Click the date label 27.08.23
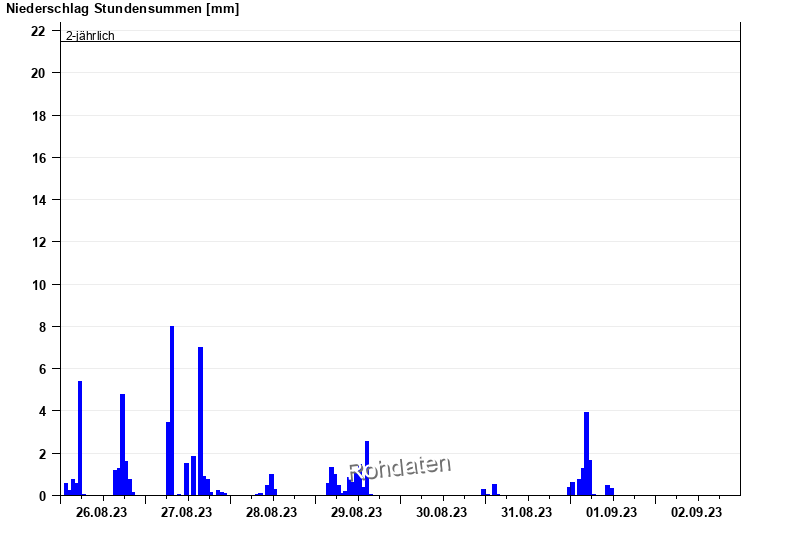The height and width of the screenshot is (550, 800). pyautogui.click(x=187, y=513)
